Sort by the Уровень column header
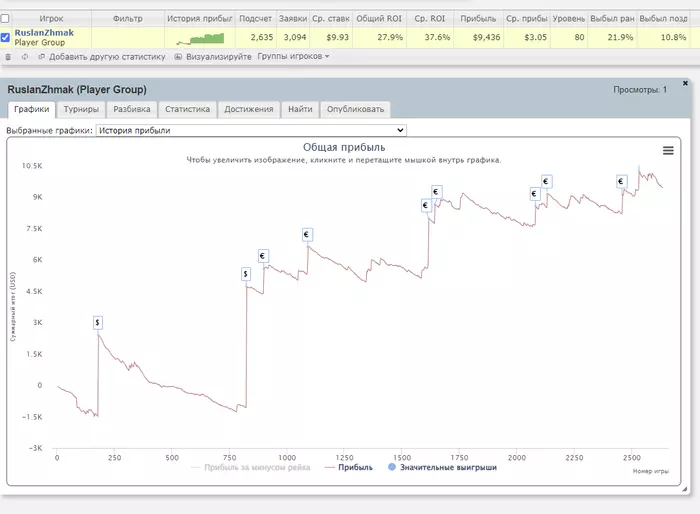 click(x=569, y=19)
